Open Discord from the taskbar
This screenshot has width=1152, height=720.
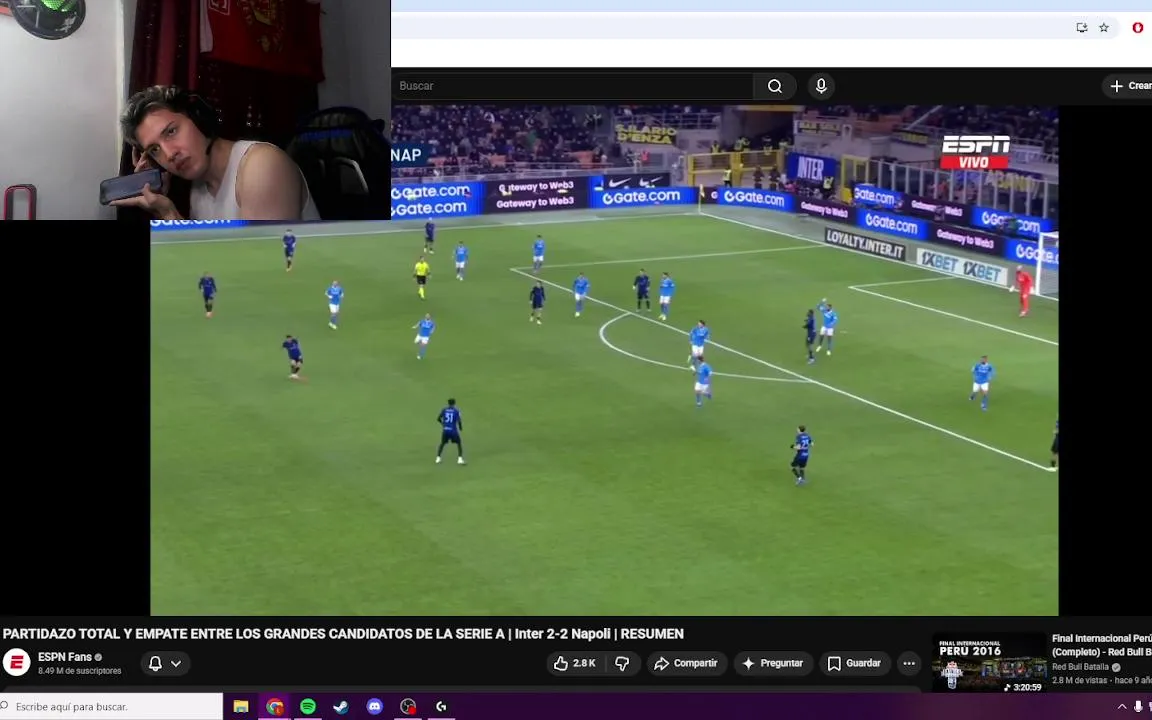(375, 707)
